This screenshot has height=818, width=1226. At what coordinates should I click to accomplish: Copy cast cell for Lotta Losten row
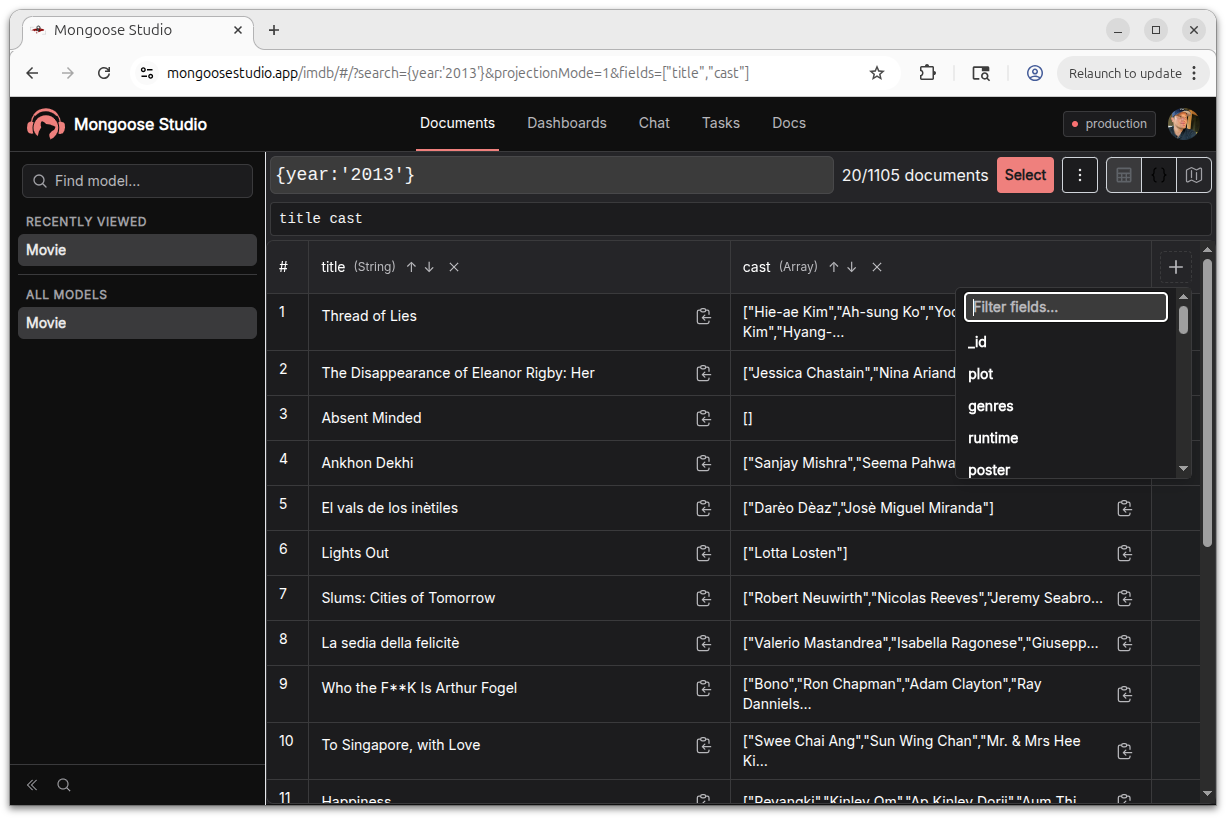[x=1125, y=553]
